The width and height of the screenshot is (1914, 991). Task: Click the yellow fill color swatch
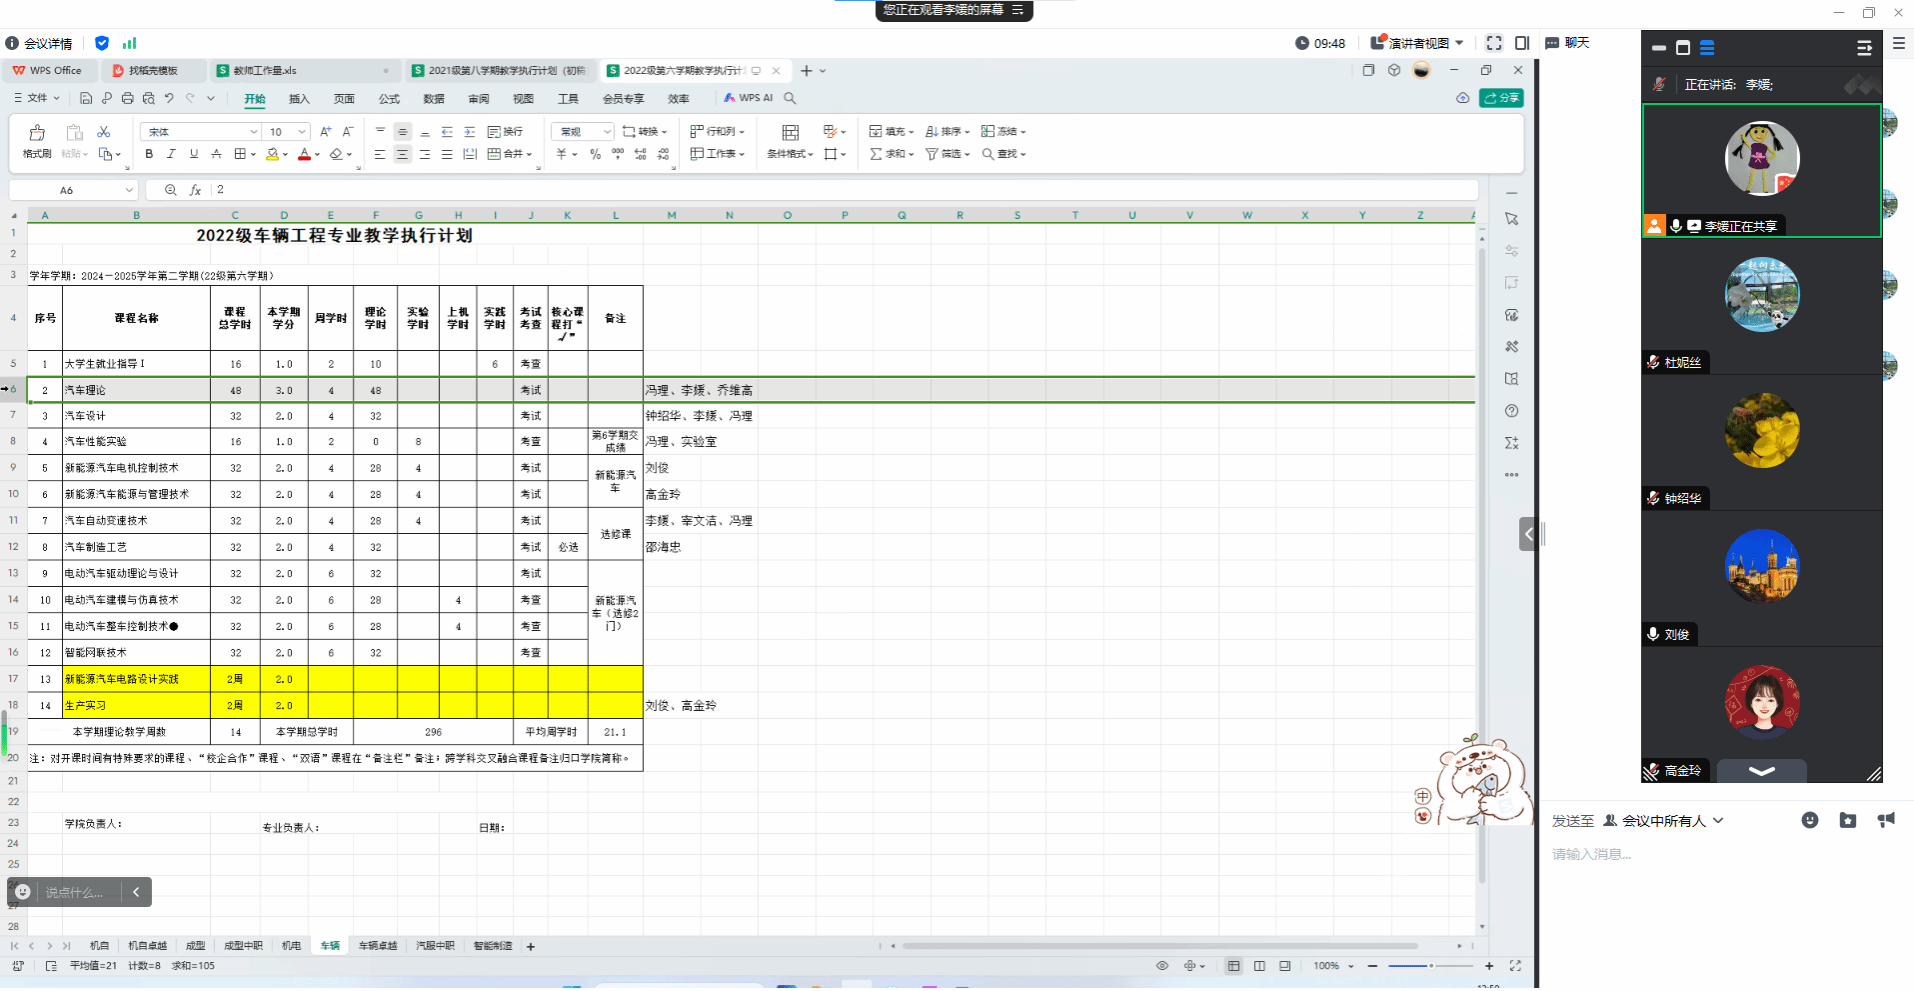click(x=272, y=154)
